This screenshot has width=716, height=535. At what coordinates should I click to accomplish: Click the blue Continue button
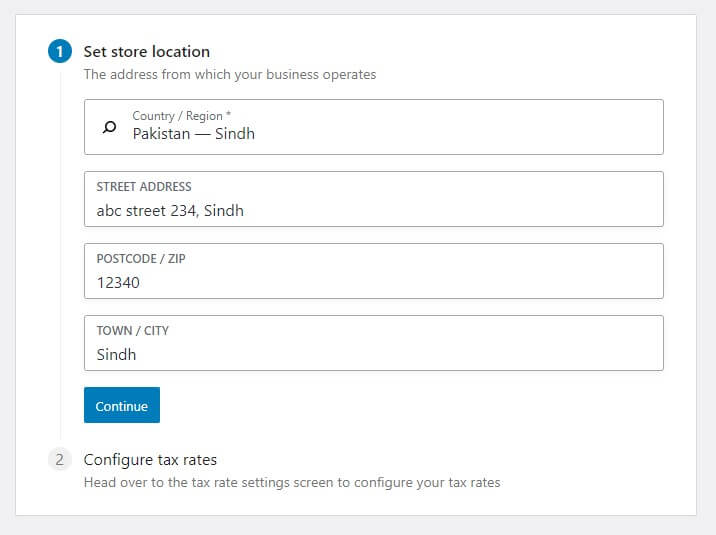coord(122,405)
